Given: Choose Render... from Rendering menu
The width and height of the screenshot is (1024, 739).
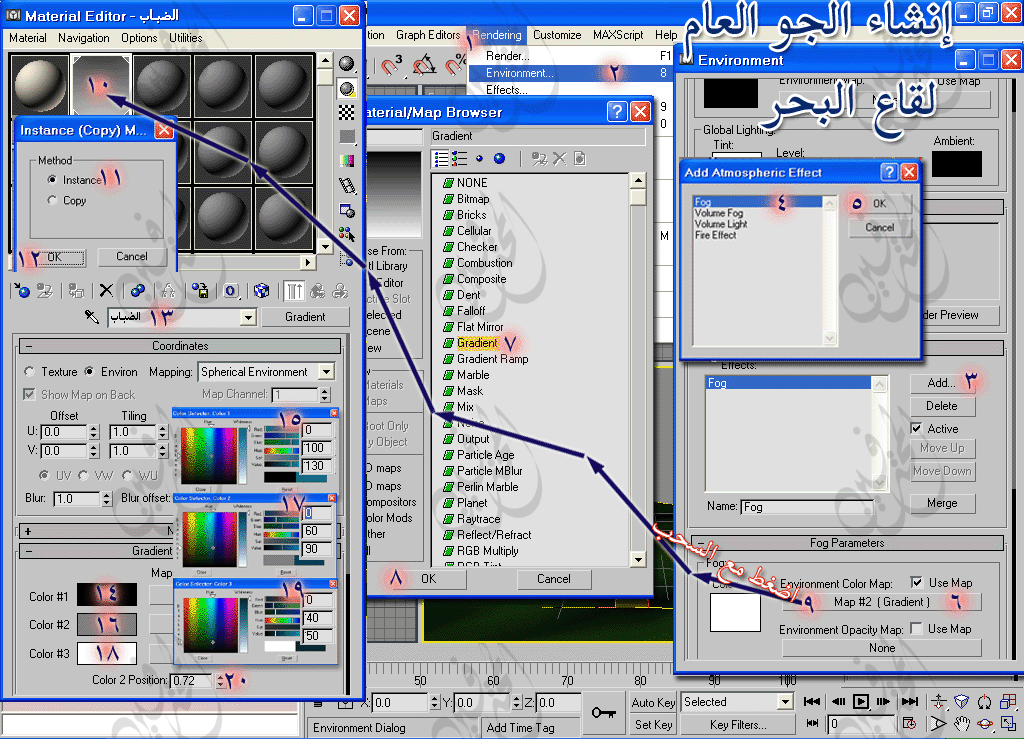Looking at the screenshot, I should click(x=571, y=56).
